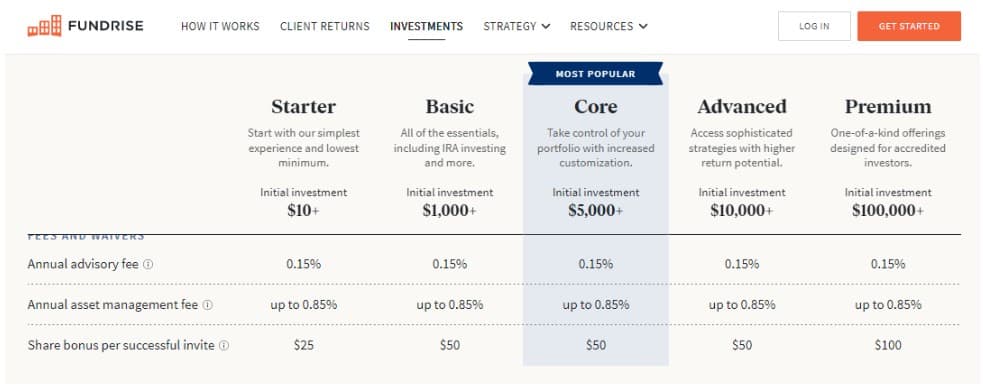The image size is (983, 390).
Task: Click the Premium $100,000+ initial investment
Action: point(888,211)
